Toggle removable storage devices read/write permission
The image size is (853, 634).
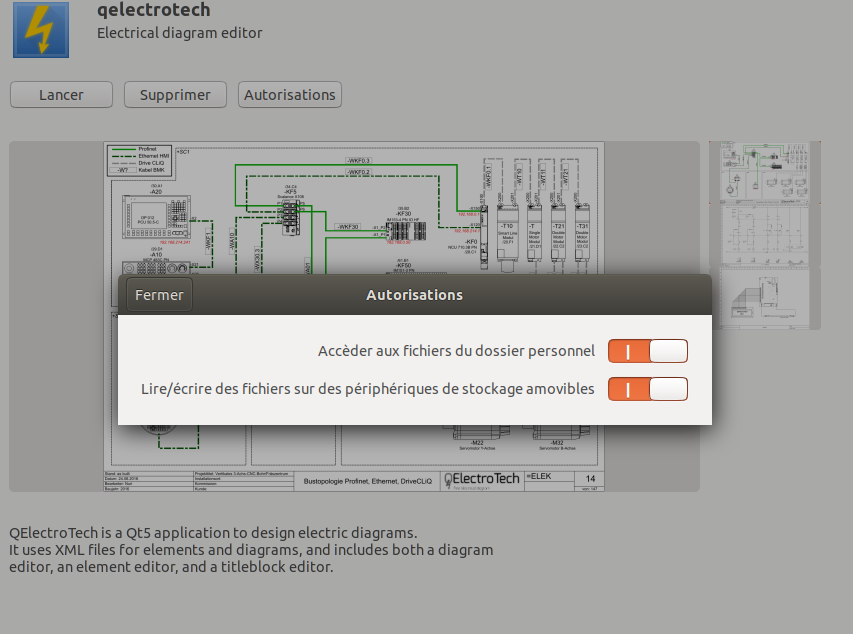click(x=648, y=389)
